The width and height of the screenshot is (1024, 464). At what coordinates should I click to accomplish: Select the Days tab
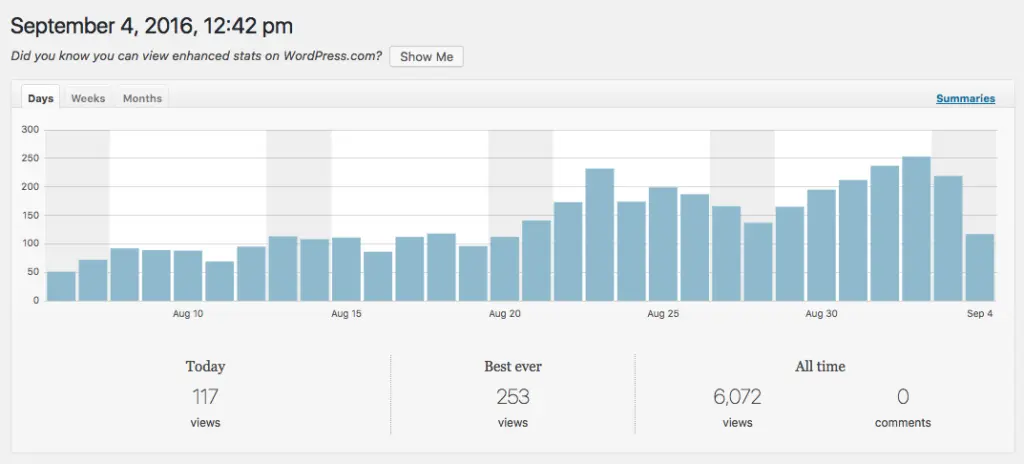click(40, 98)
